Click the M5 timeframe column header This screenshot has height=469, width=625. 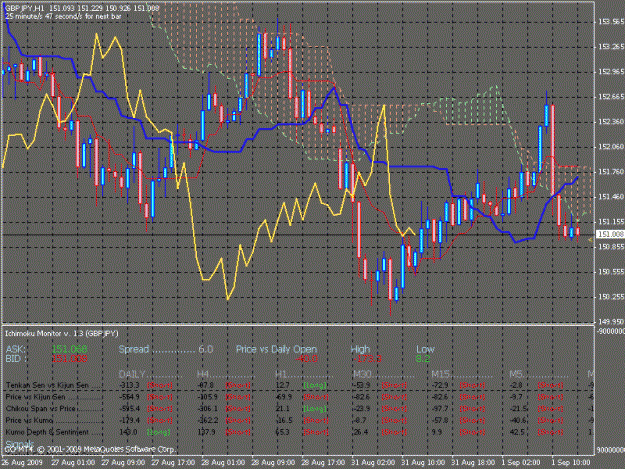[x=516, y=375]
